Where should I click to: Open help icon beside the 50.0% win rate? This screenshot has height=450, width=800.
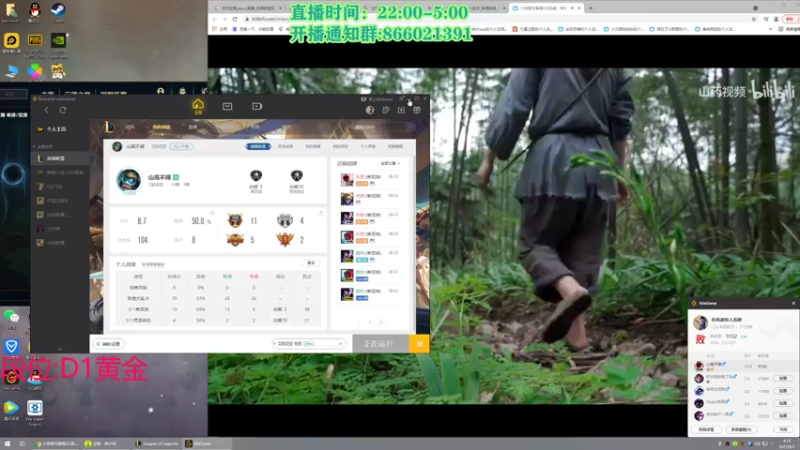(x=212, y=213)
